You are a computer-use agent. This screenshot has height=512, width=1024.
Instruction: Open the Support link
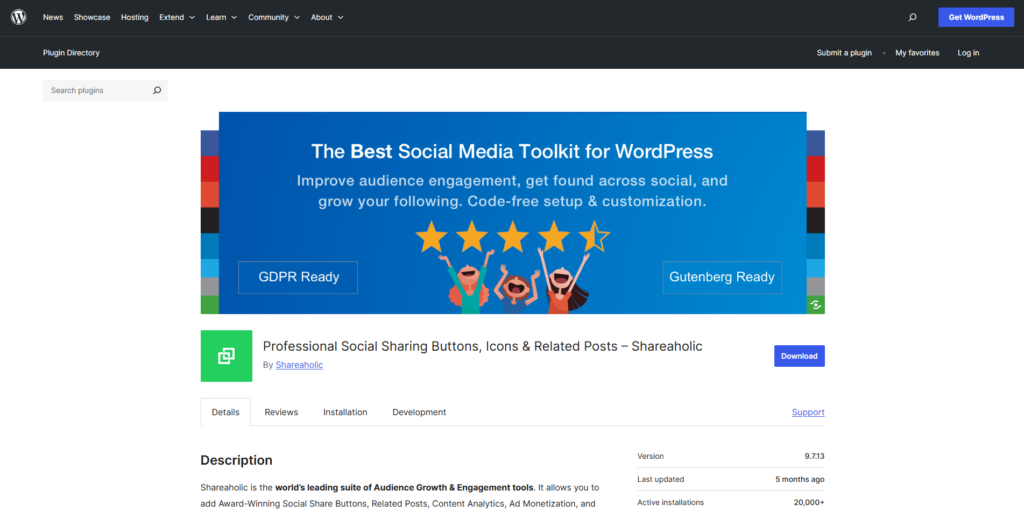tap(808, 412)
